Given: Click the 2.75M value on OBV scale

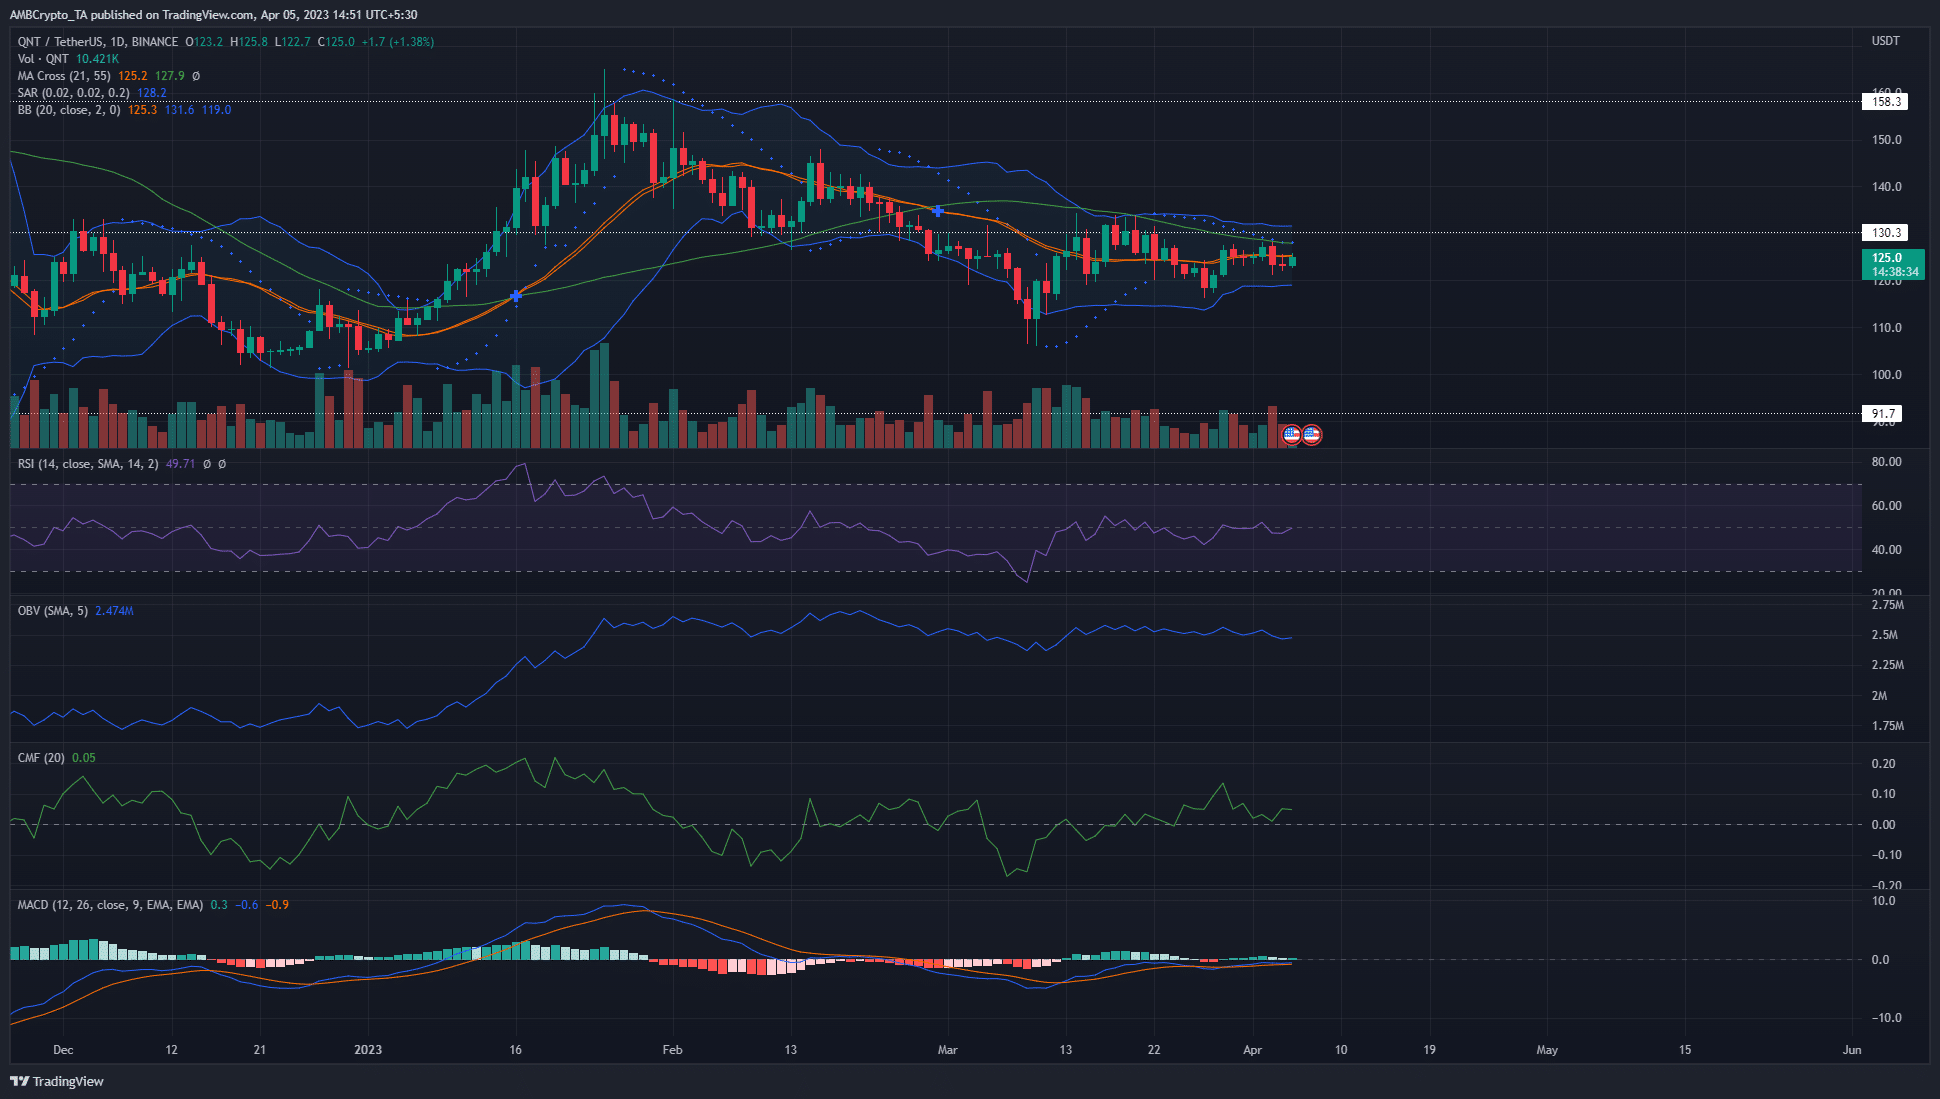Looking at the screenshot, I should click(x=1887, y=606).
